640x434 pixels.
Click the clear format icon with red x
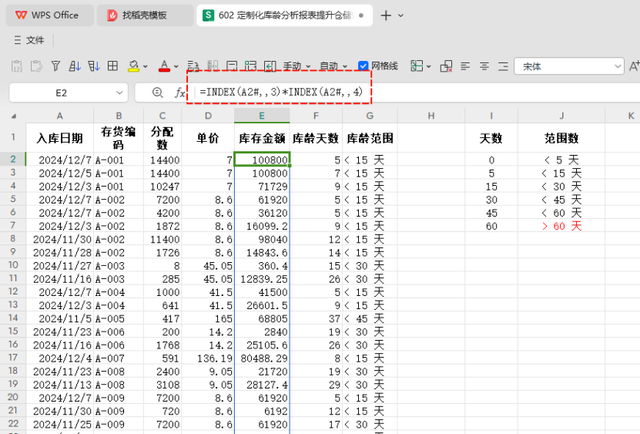(446, 66)
